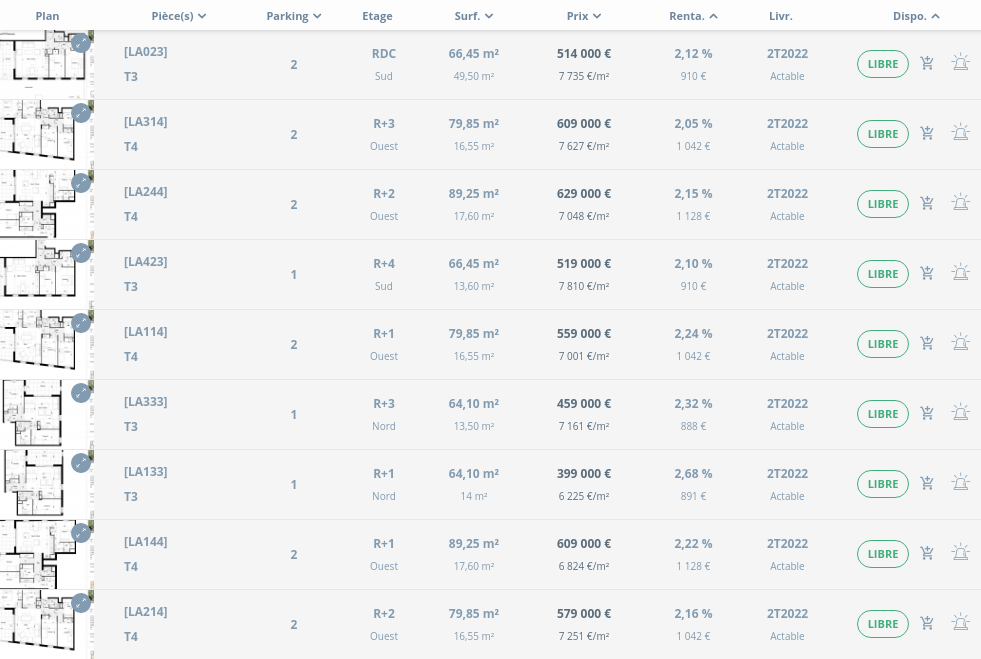This screenshot has height=659, width=981.
Task: Add lot LA333 to cart
Action: coord(927,414)
